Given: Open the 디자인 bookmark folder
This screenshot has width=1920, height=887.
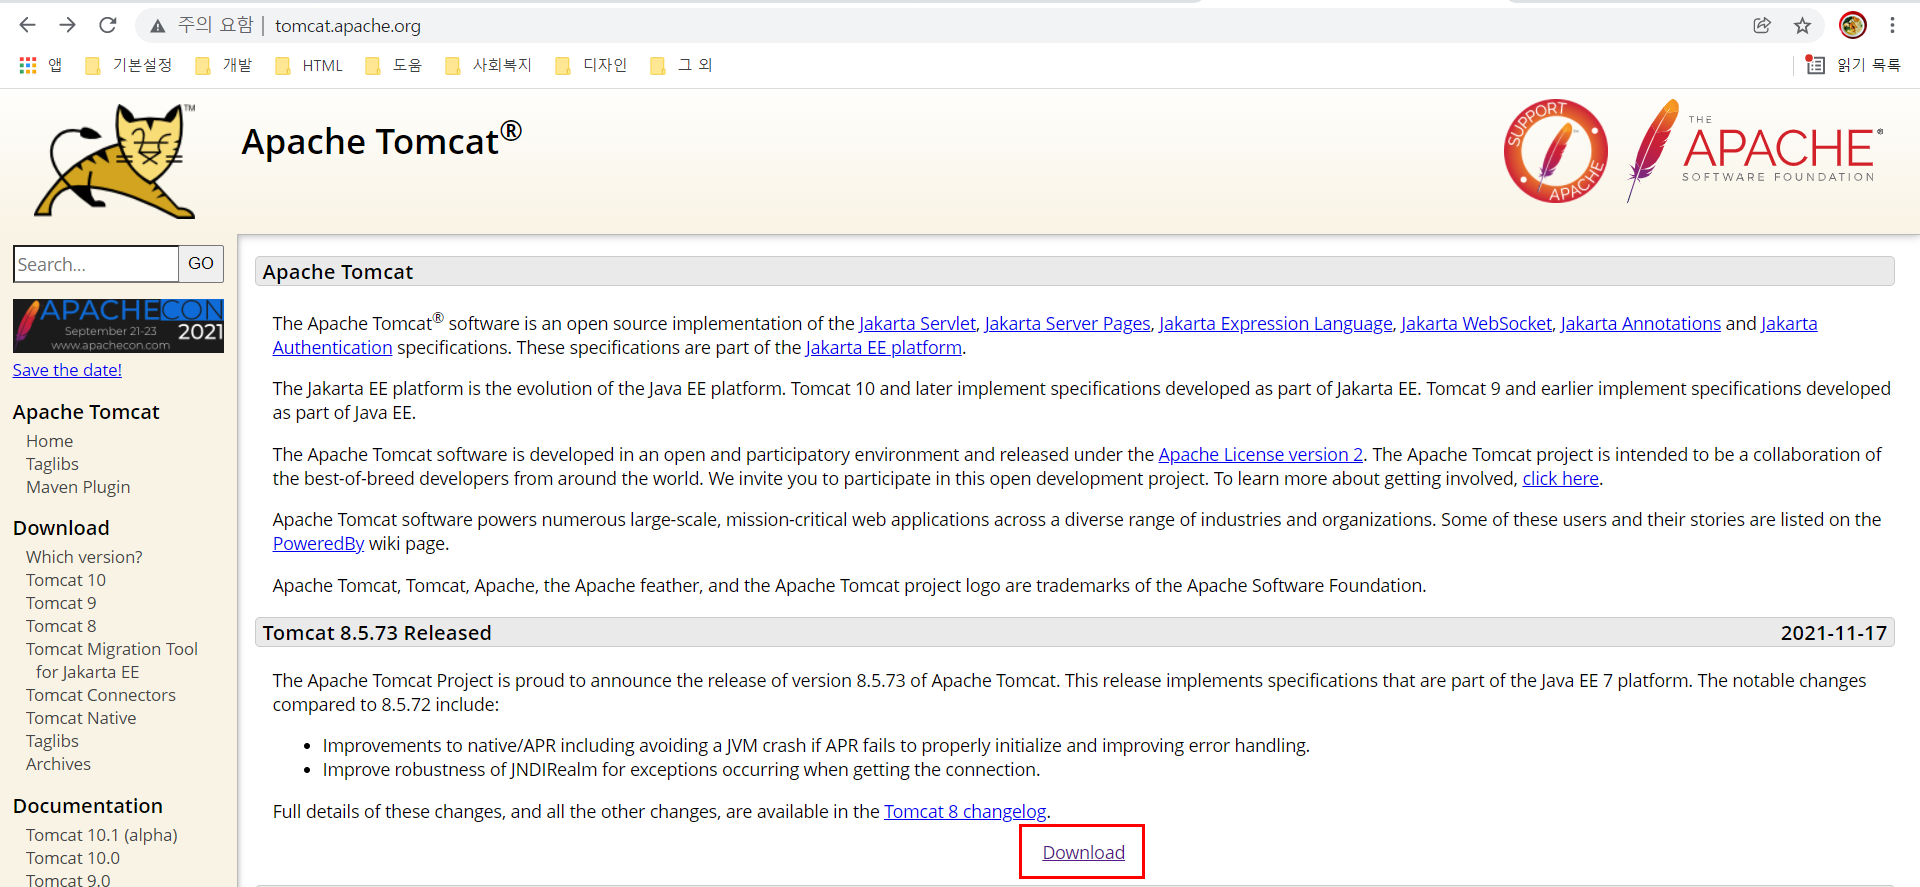Looking at the screenshot, I should 591,65.
